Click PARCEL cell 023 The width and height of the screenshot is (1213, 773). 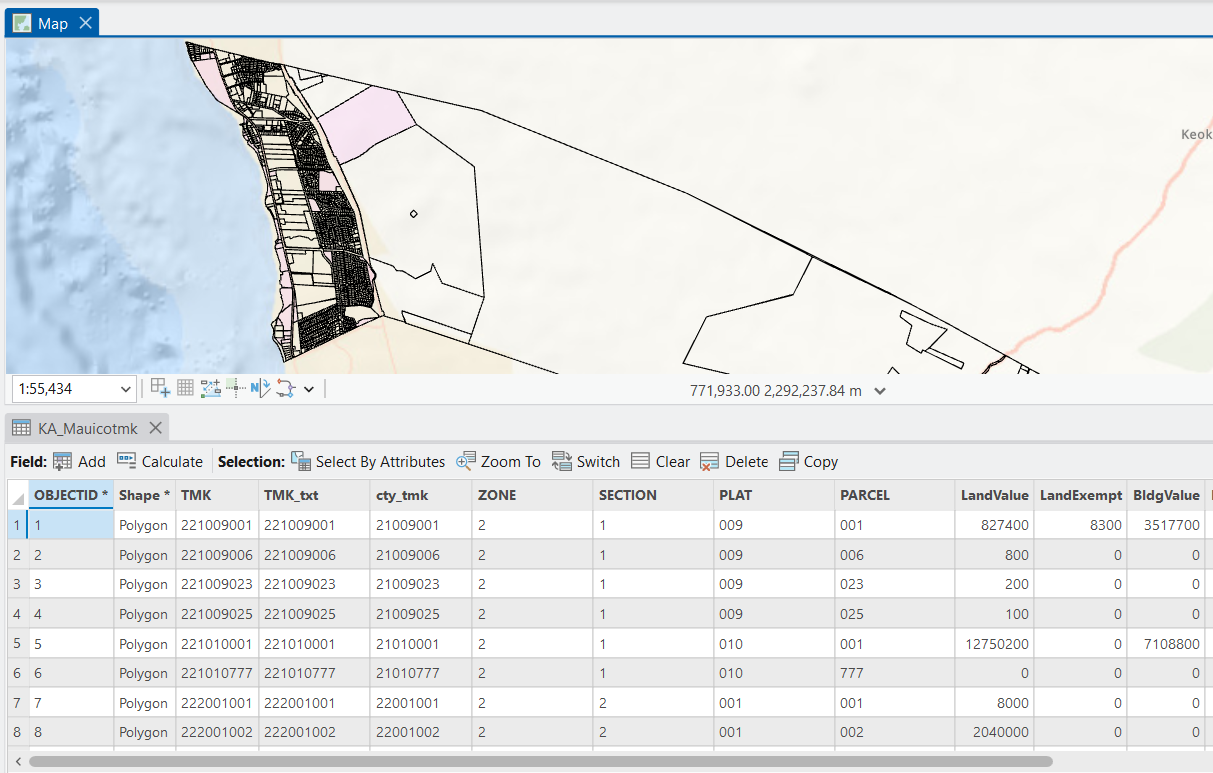tap(894, 584)
